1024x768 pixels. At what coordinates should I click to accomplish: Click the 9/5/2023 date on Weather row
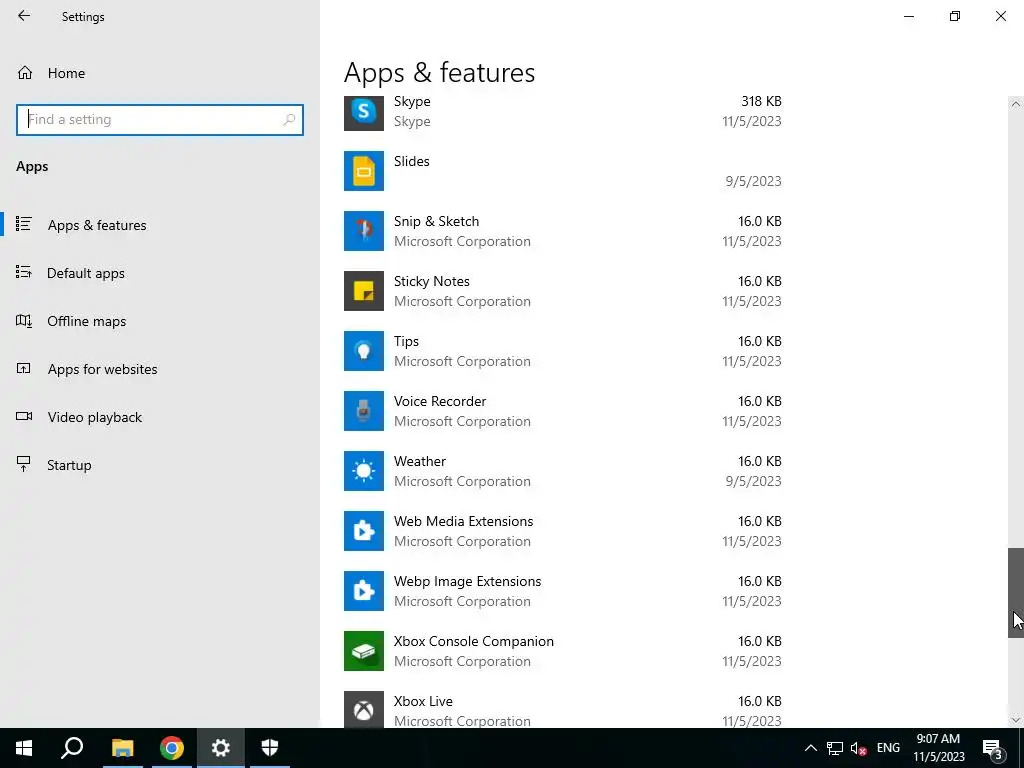[754, 481]
